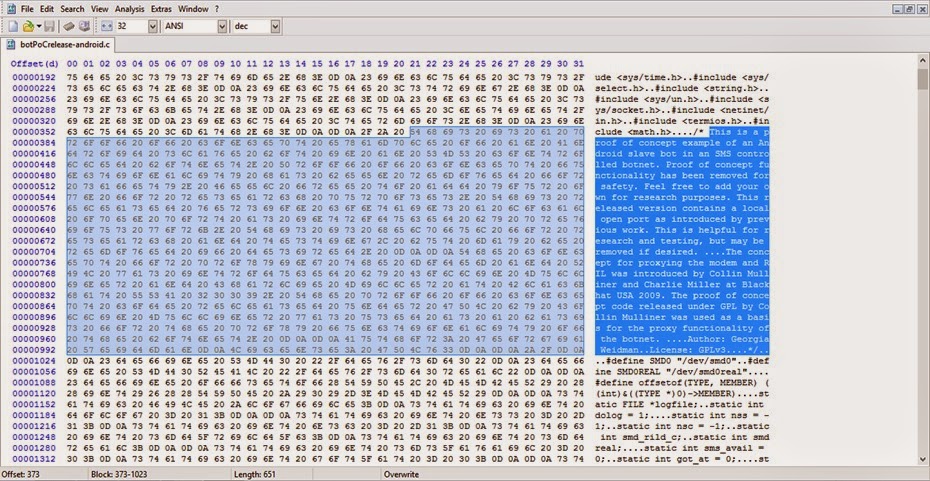Create a new file with the blank page icon
The height and width of the screenshot is (481, 930).
tap(13, 26)
